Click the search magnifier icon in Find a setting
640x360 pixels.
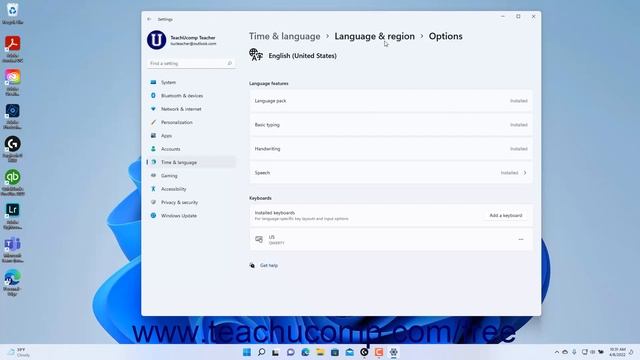(230, 63)
